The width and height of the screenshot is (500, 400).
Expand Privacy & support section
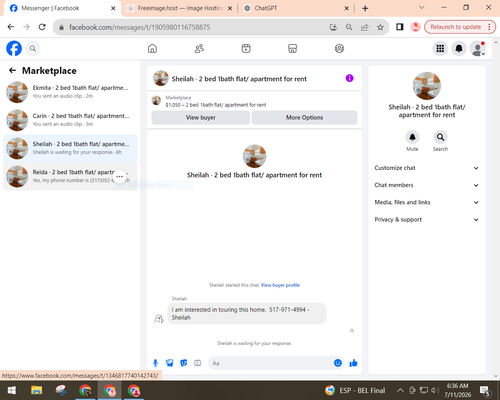(427, 219)
